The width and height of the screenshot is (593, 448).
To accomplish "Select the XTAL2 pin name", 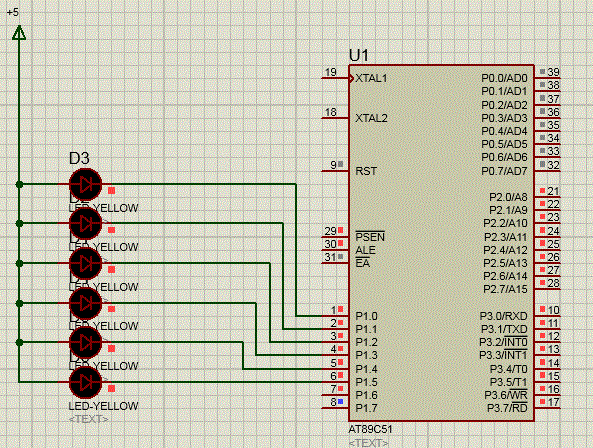I will [x=371, y=118].
